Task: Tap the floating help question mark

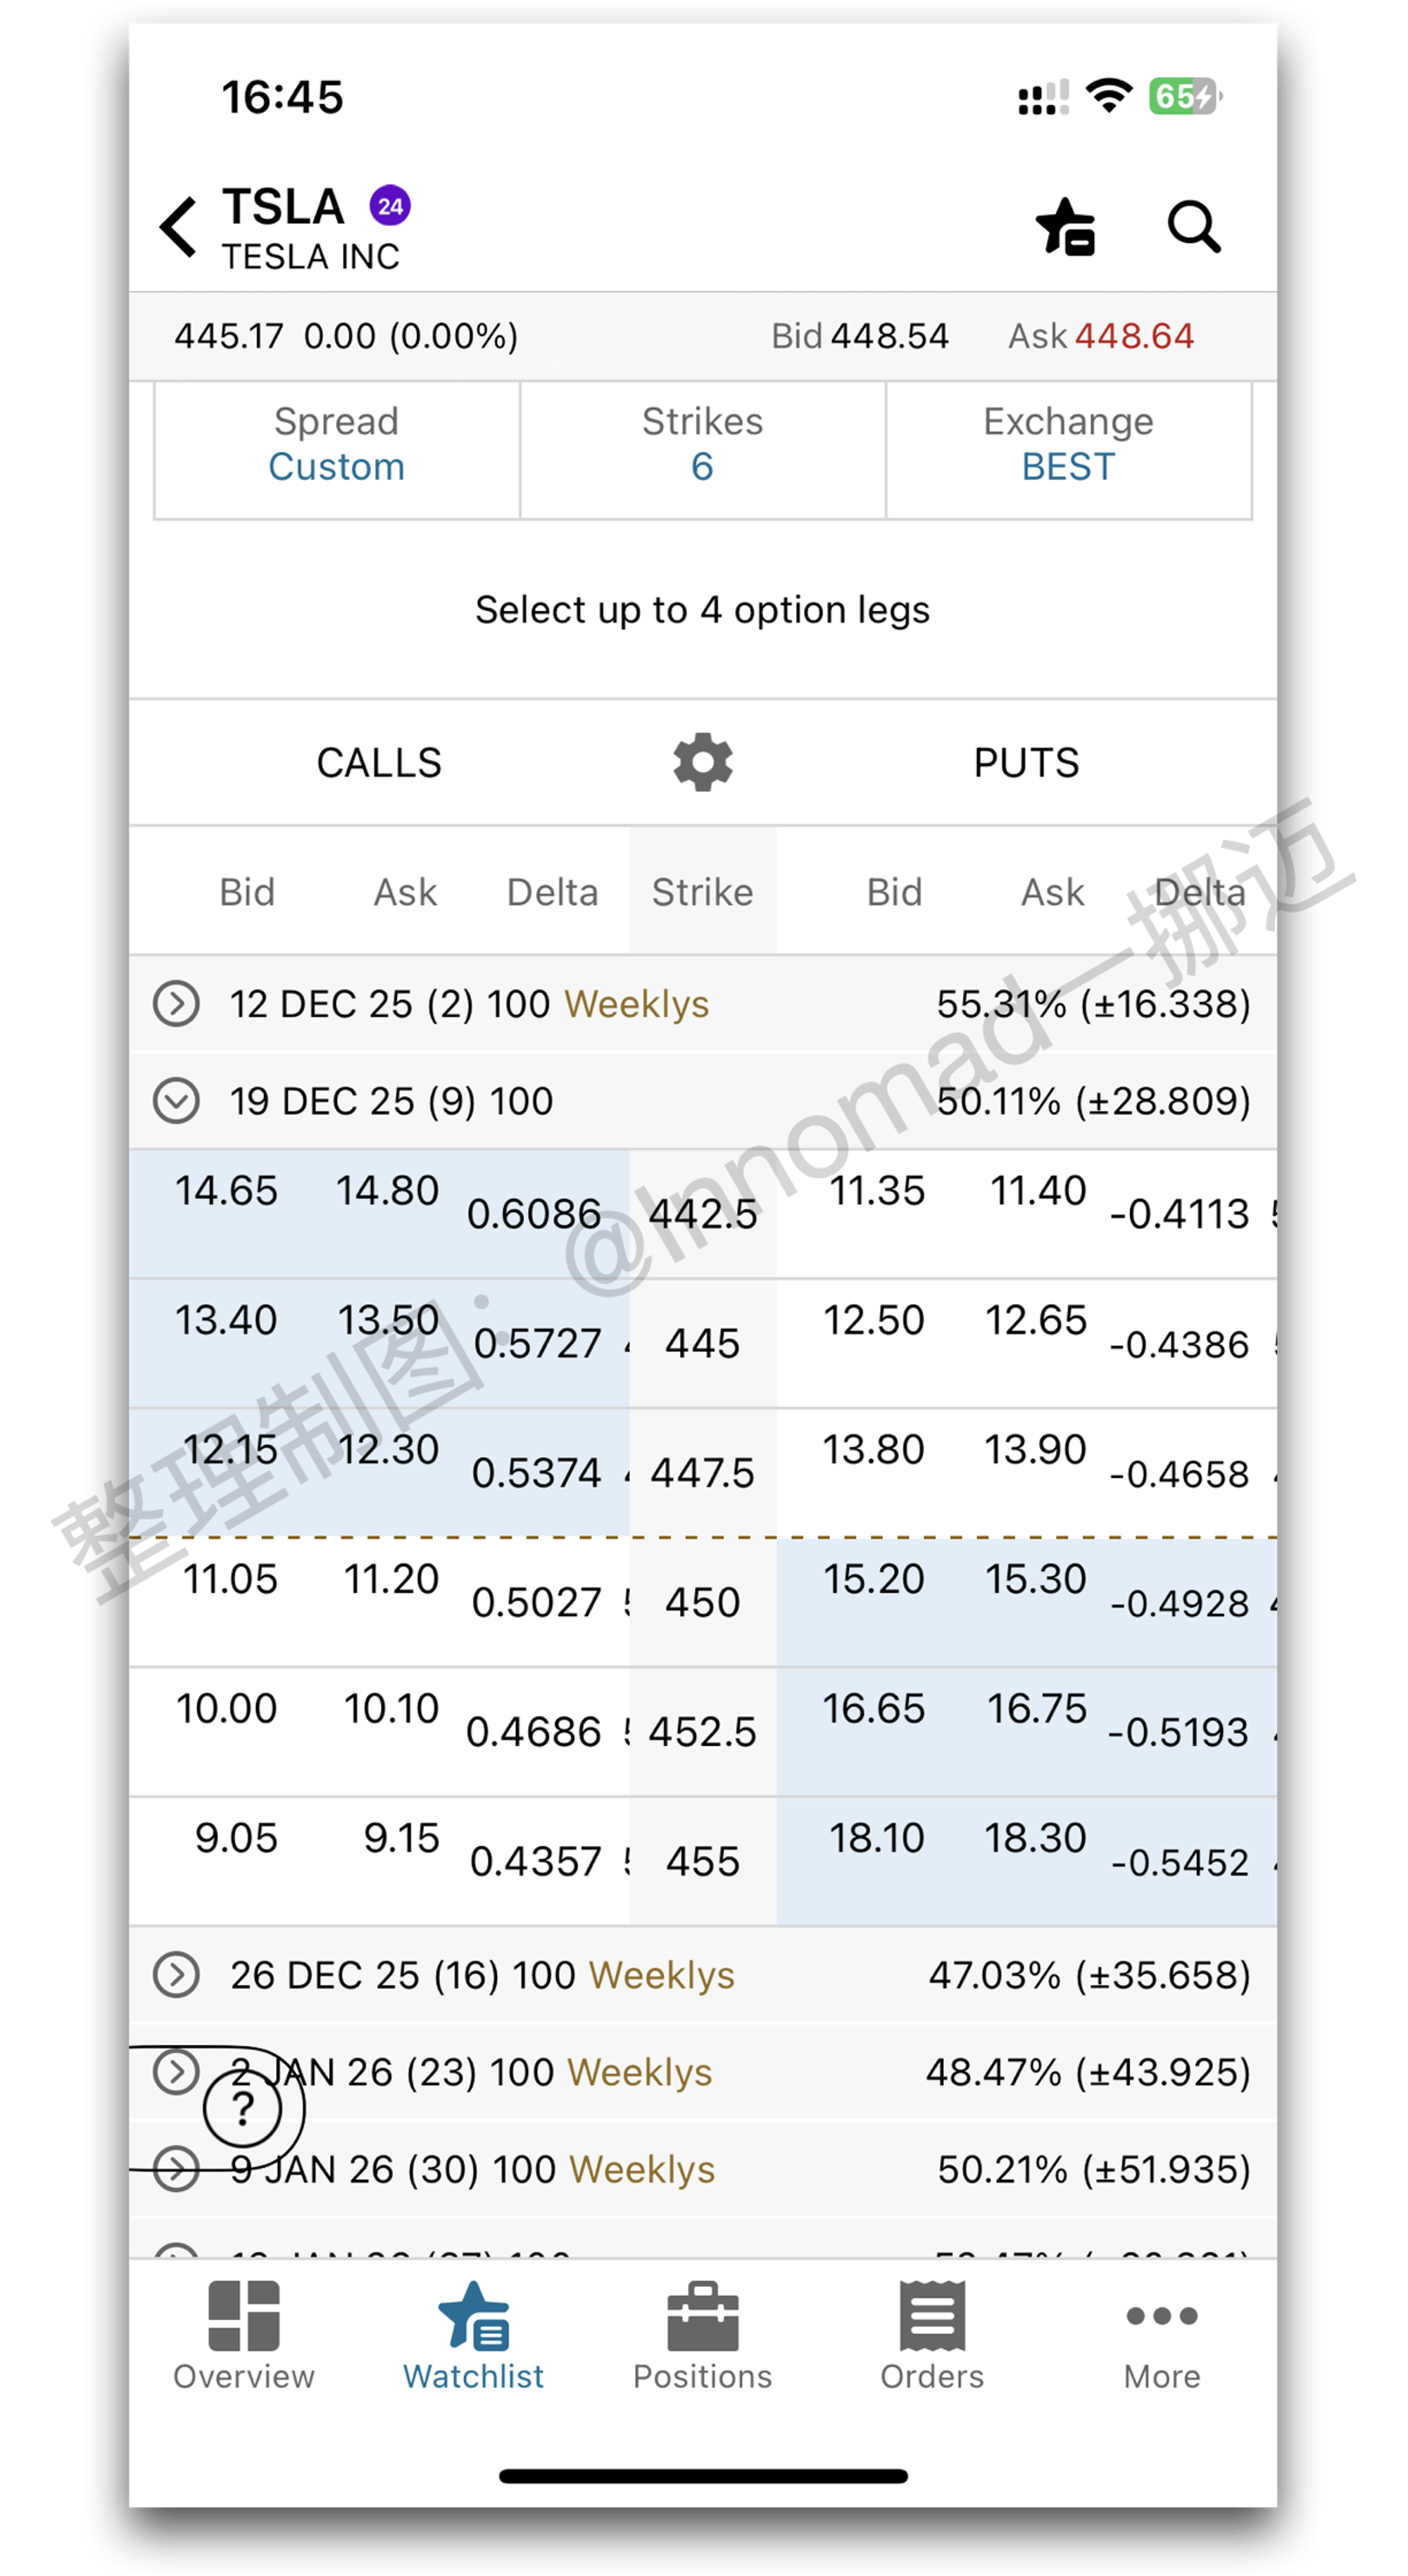Action: click(x=242, y=2107)
